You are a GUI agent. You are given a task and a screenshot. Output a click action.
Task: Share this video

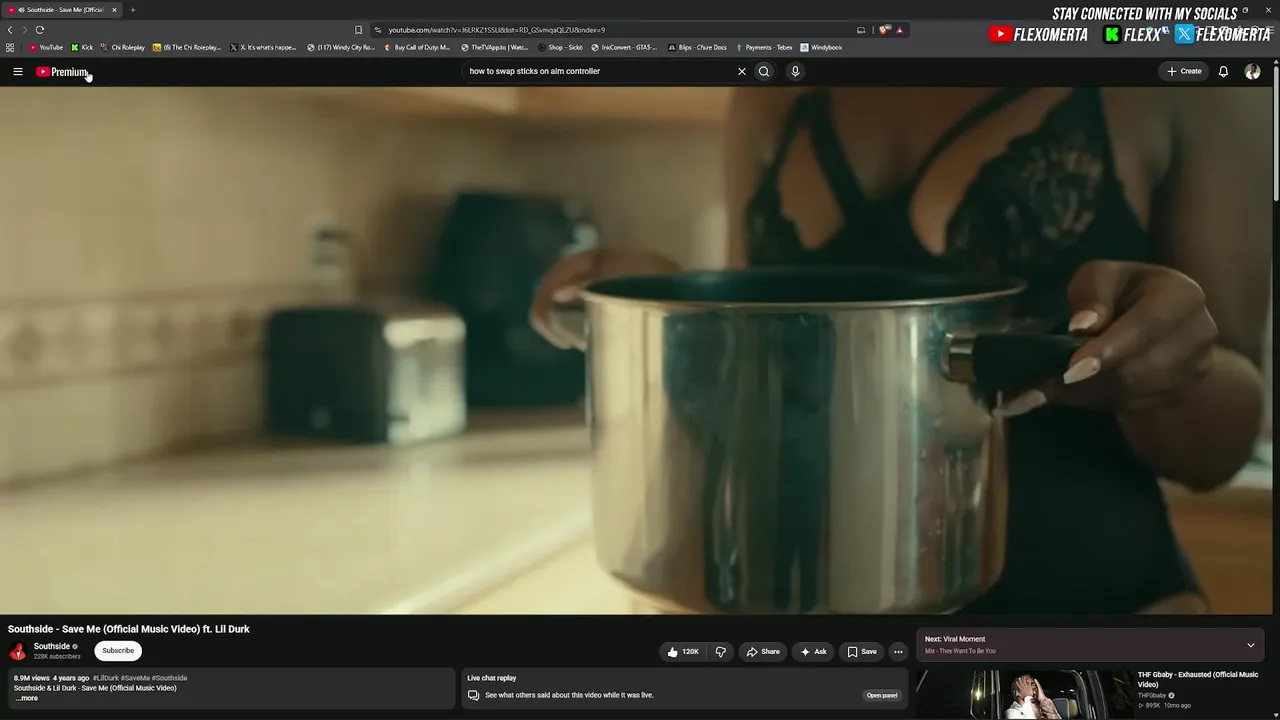coord(763,652)
